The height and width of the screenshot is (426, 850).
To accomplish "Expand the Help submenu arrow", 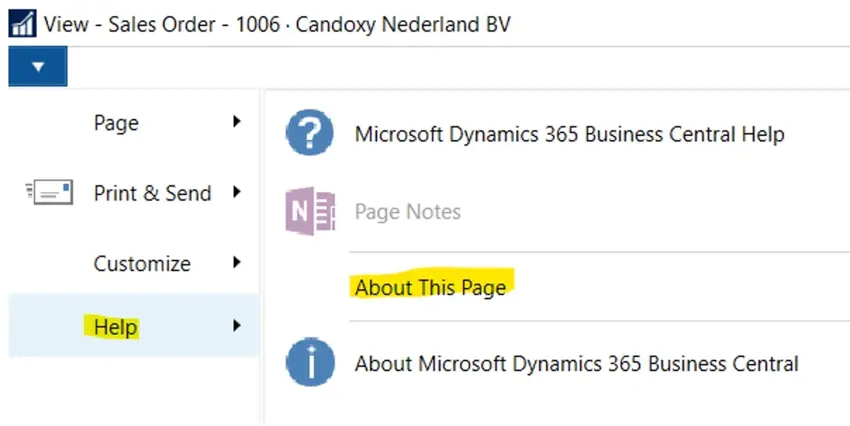I will pyautogui.click(x=237, y=325).
